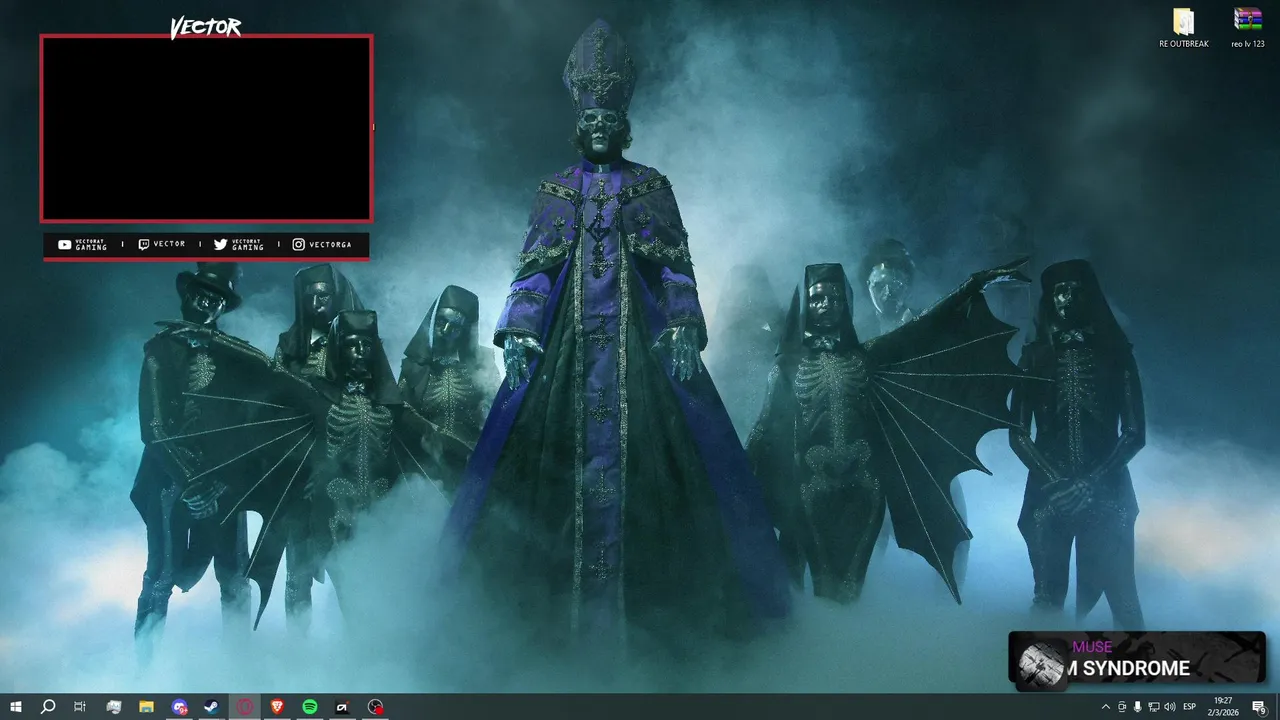Click the microphone tray icon
Image resolution: width=1280 pixels, height=720 pixels.
pyautogui.click(x=1137, y=707)
